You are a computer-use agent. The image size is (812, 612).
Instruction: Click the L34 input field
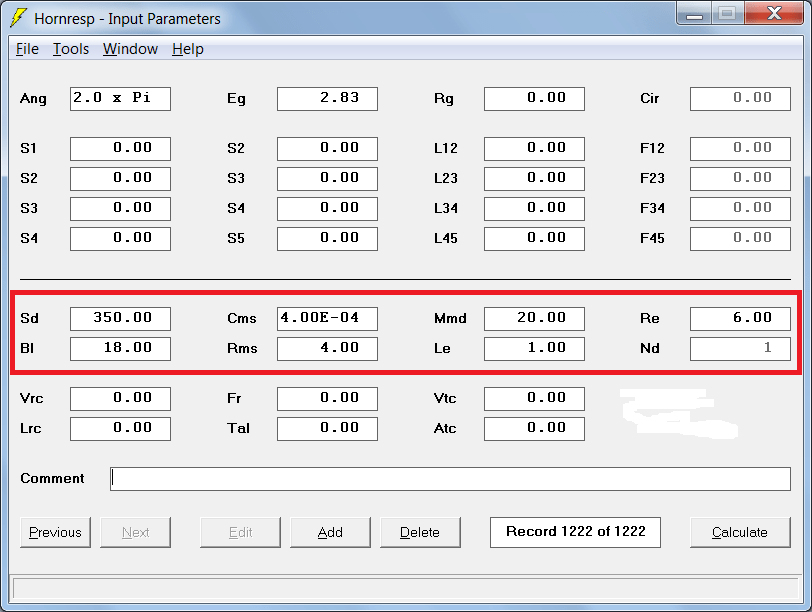coord(534,209)
